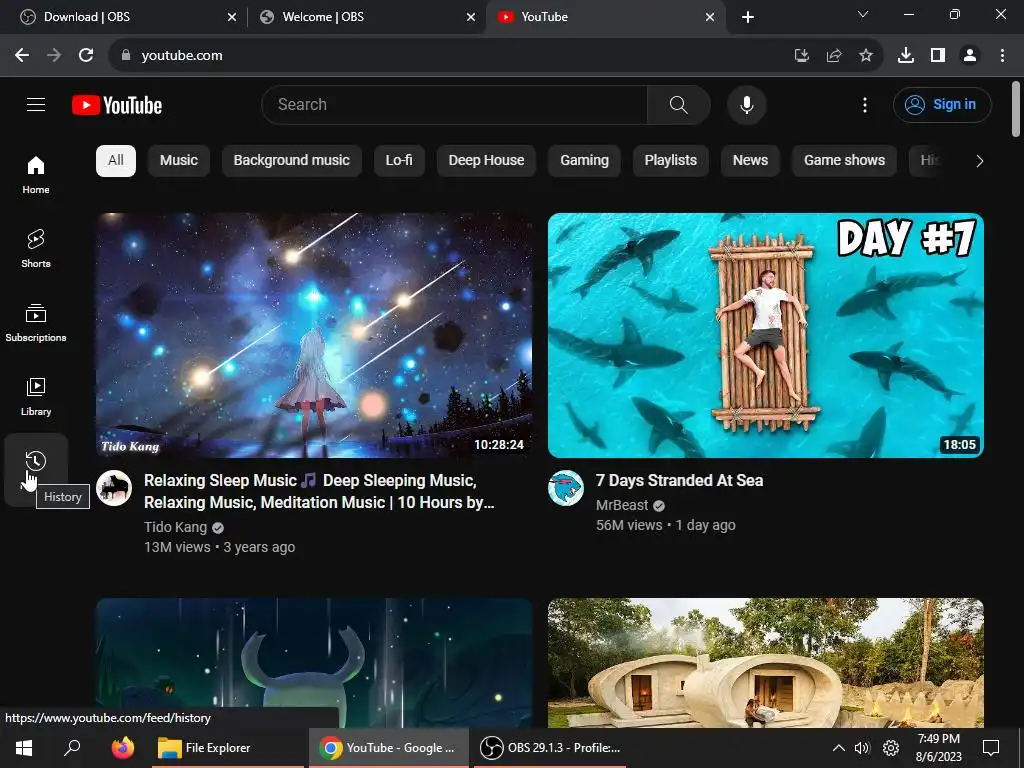Open the volume speaker tray icon
Image resolution: width=1024 pixels, height=768 pixels.
863,748
